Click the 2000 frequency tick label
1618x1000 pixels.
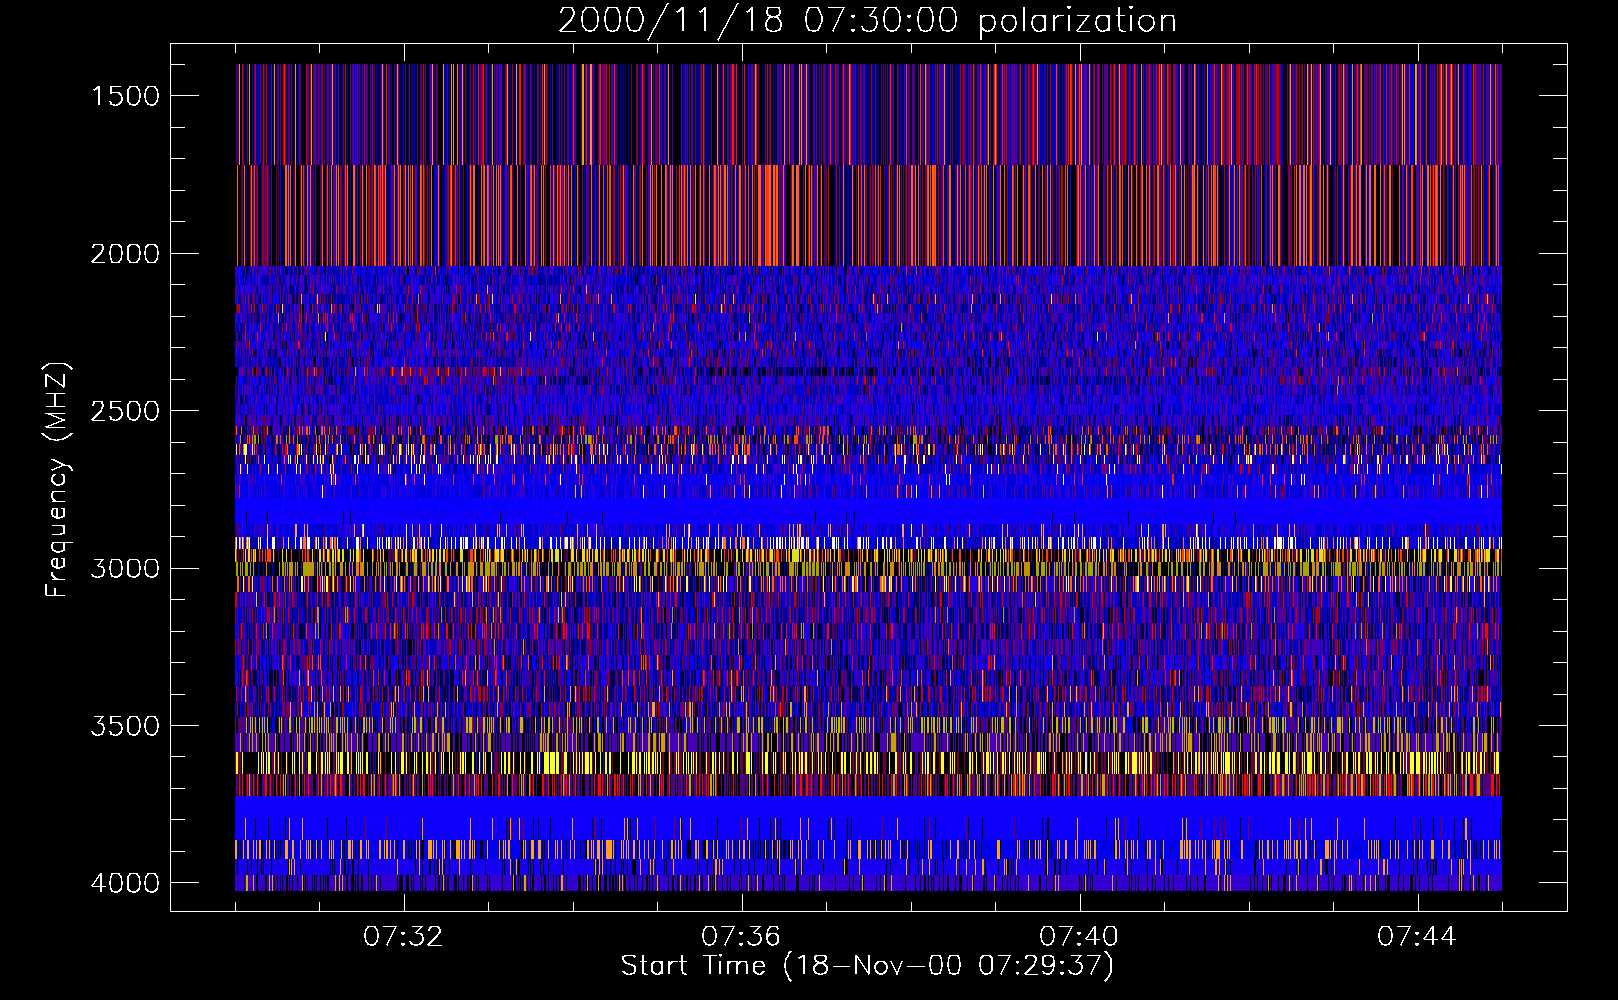tap(125, 254)
